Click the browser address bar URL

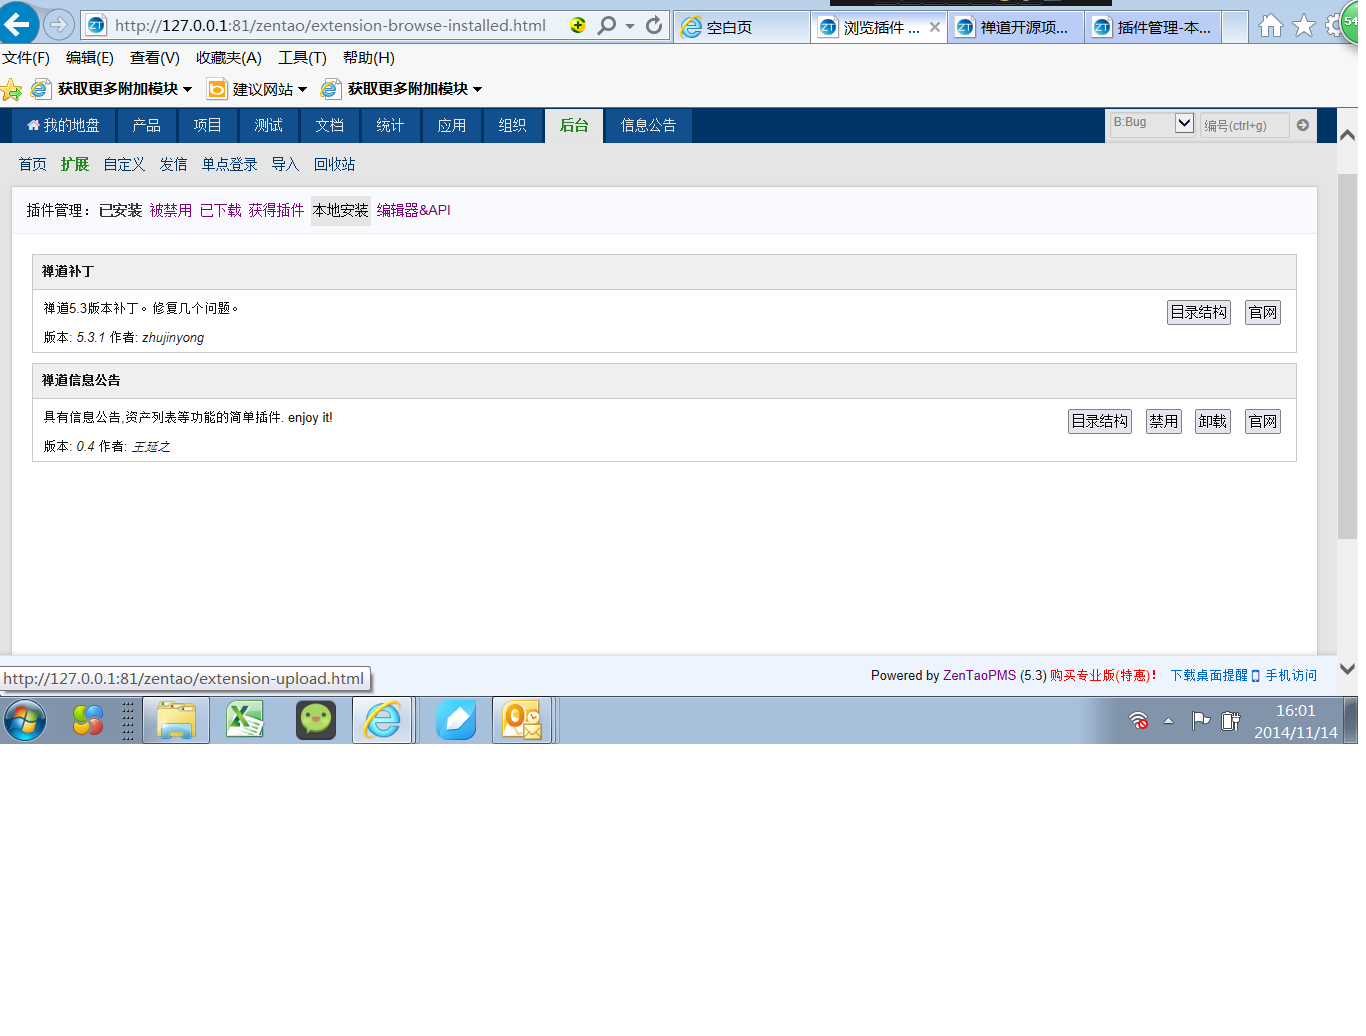[330, 26]
